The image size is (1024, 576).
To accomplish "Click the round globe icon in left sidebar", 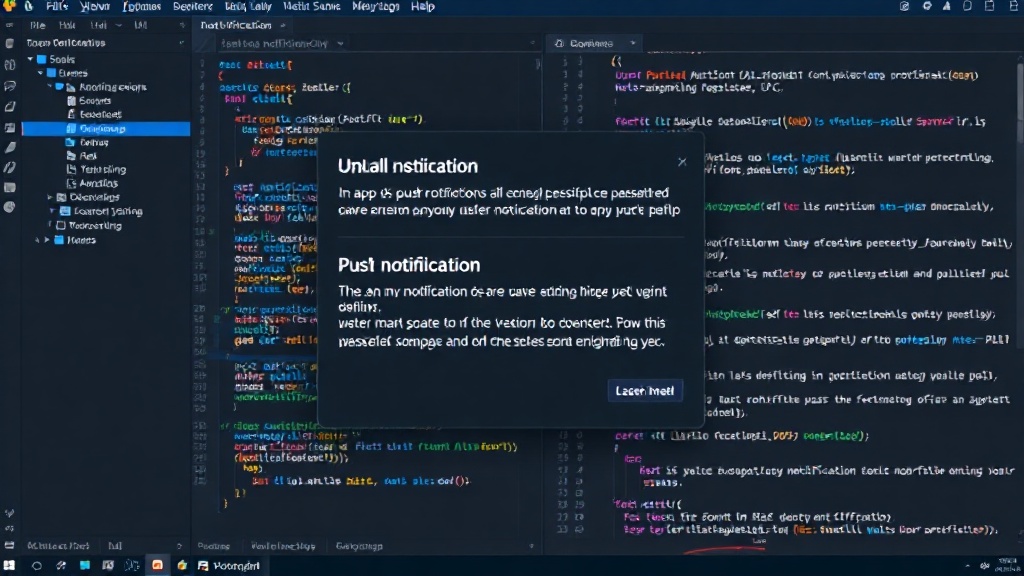I will pos(10,208).
